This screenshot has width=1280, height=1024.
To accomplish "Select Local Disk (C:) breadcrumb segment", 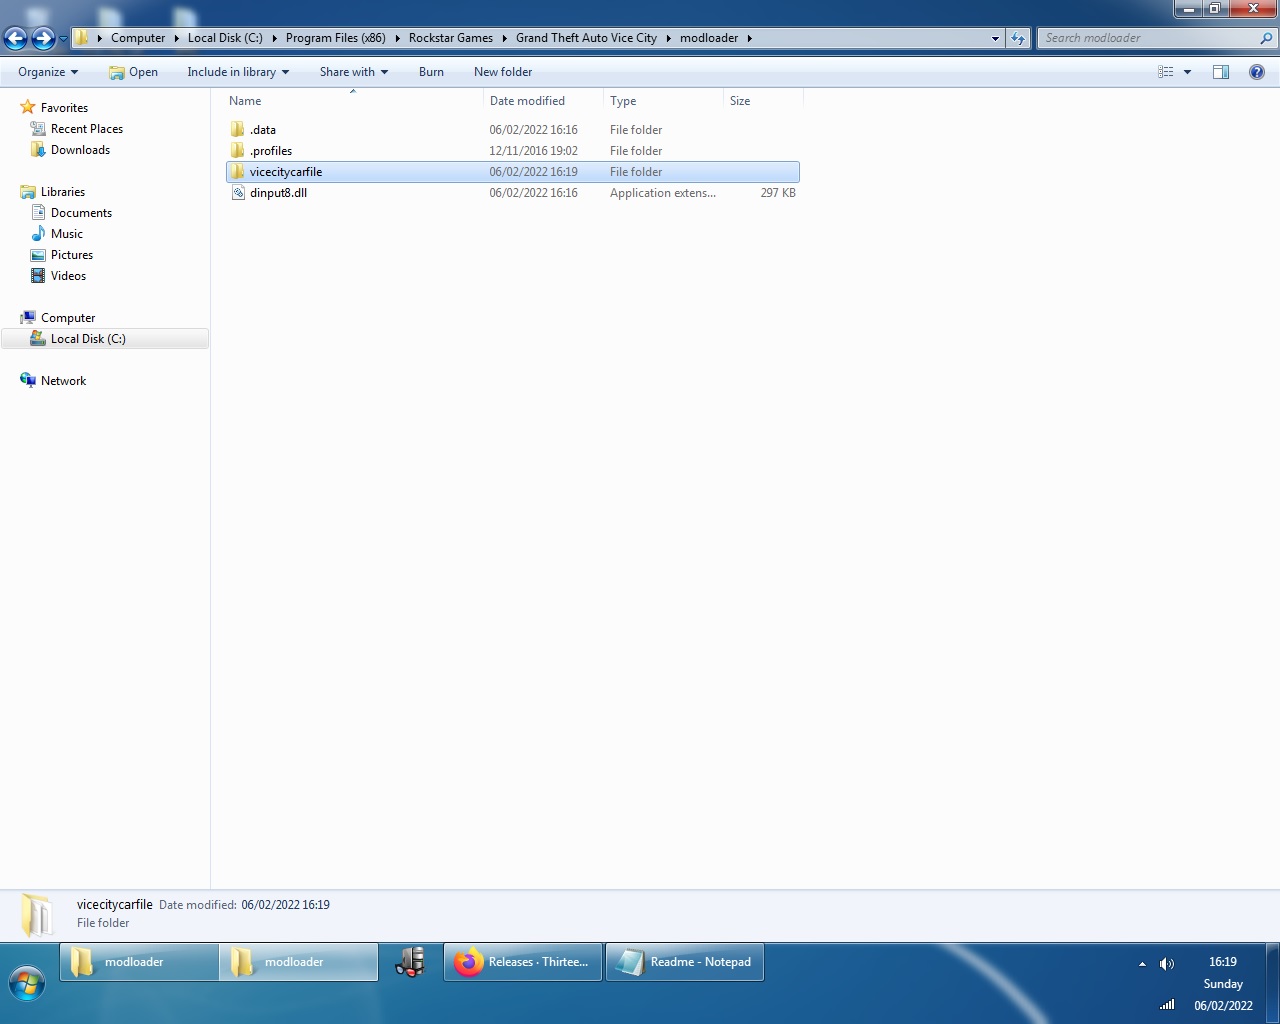I will [x=225, y=38].
